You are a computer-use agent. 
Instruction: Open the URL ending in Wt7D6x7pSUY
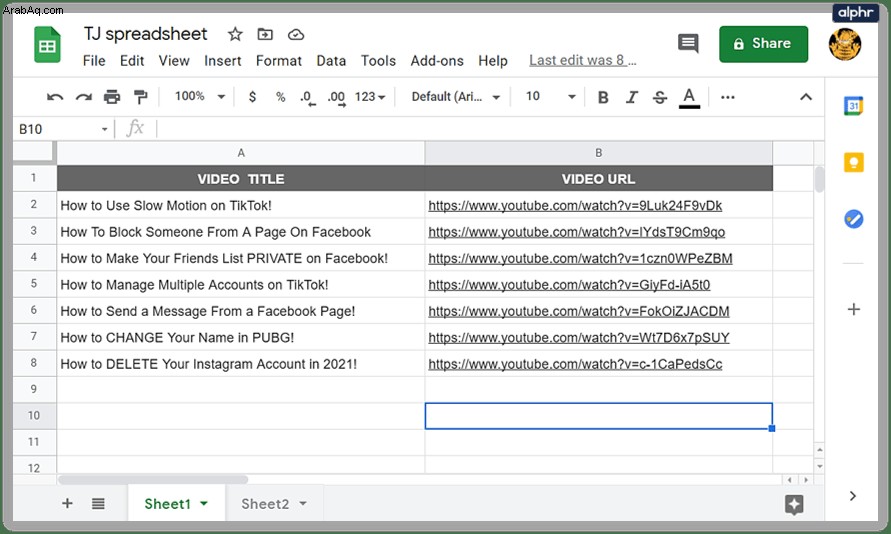tap(578, 337)
